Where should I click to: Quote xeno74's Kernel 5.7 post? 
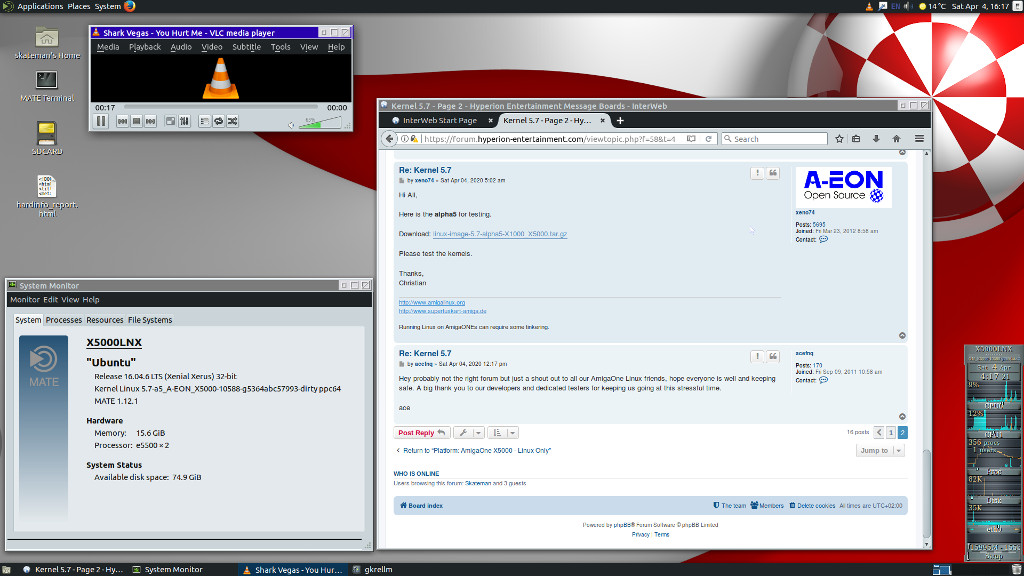[x=773, y=173]
